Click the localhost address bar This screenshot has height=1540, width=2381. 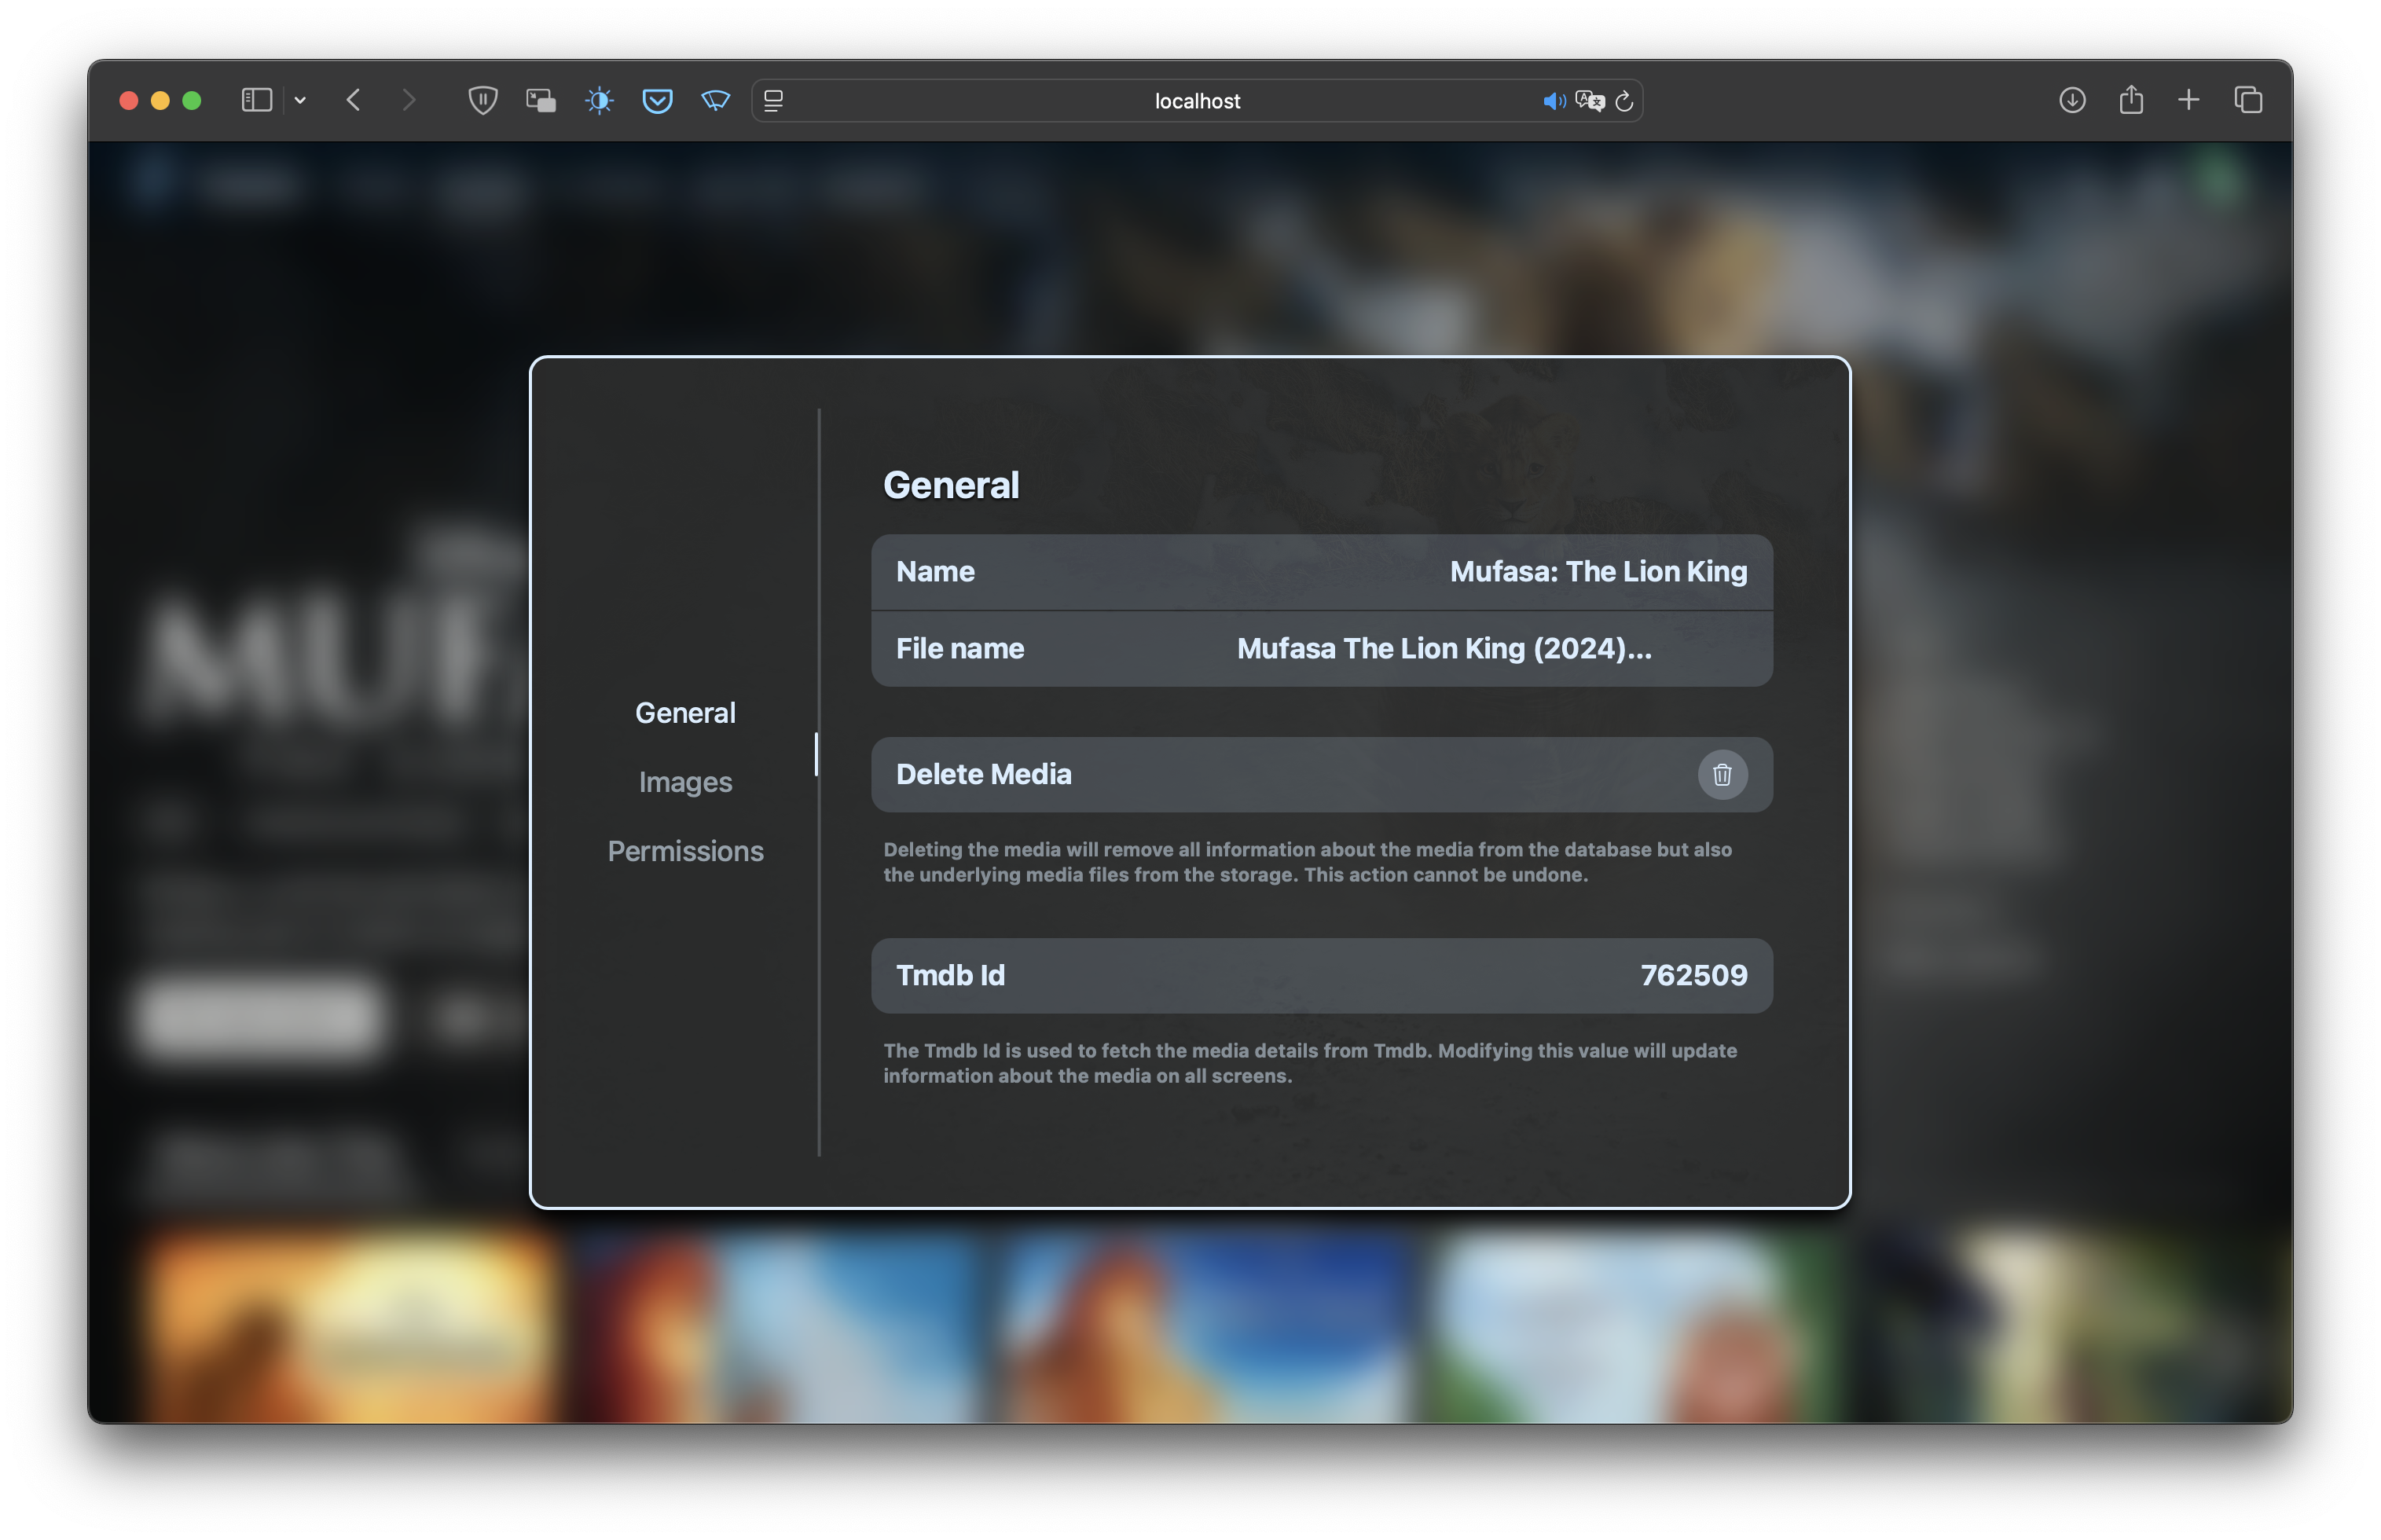click(x=1197, y=101)
